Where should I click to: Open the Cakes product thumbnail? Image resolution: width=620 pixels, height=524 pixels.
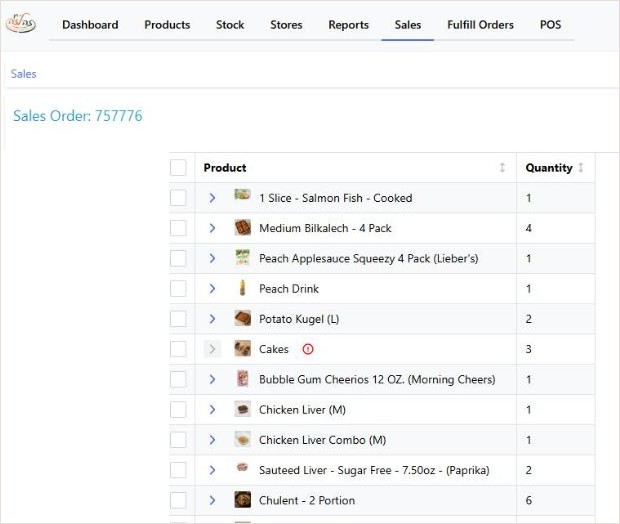tap(242, 348)
